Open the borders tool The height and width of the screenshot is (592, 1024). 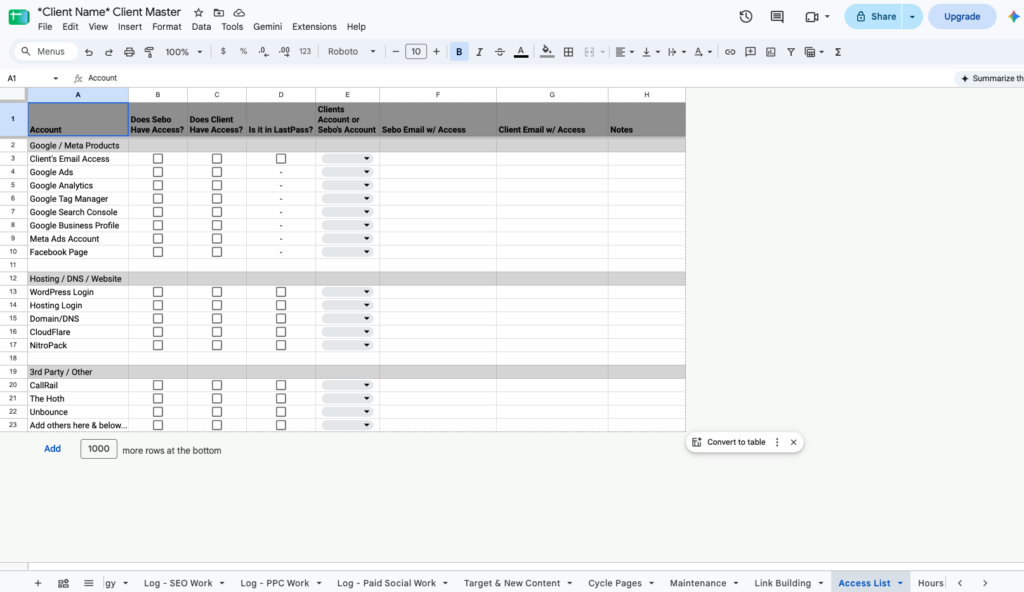pyautogui.click(x=568, y=52)
